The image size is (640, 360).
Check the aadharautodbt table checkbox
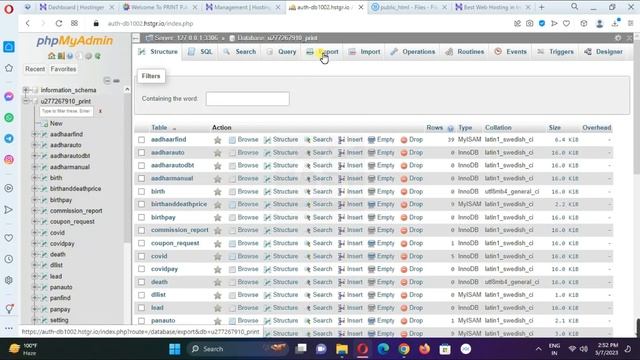point(141,166)
